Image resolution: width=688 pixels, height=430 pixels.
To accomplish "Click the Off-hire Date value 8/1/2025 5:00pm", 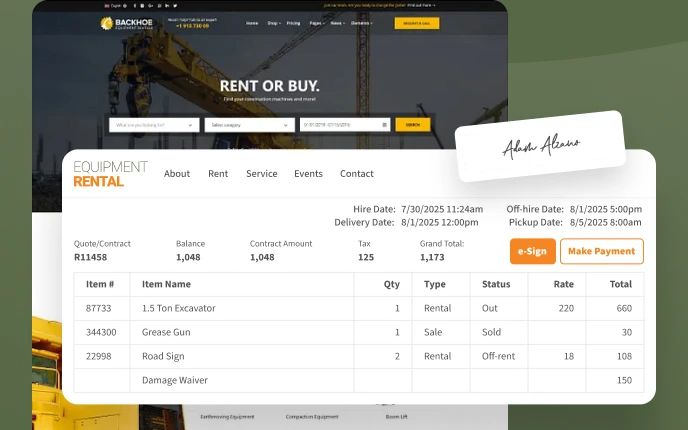I will 606,209.
